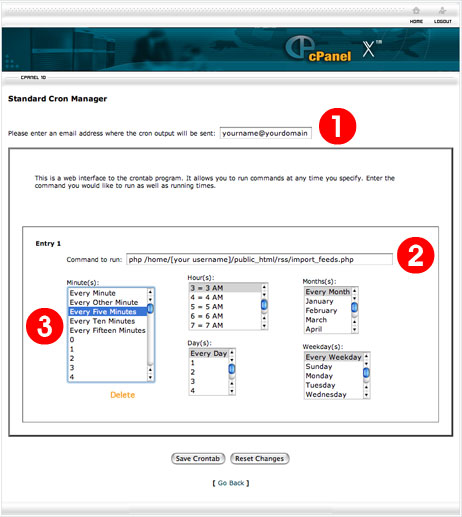Select day 1 in Days list
The width and height of the screenshot is (462, 517).
point(209,363)
